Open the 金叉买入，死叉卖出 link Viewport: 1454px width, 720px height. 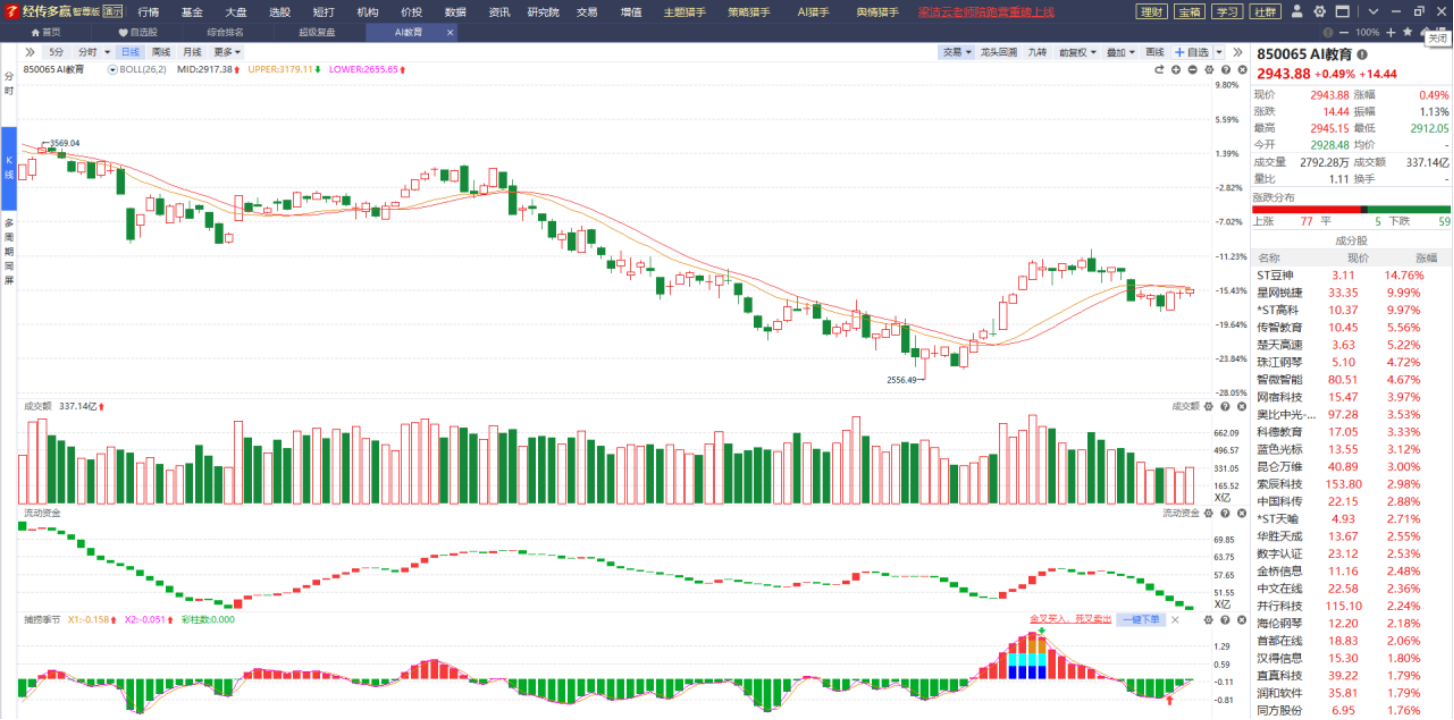coord(1070,620)
